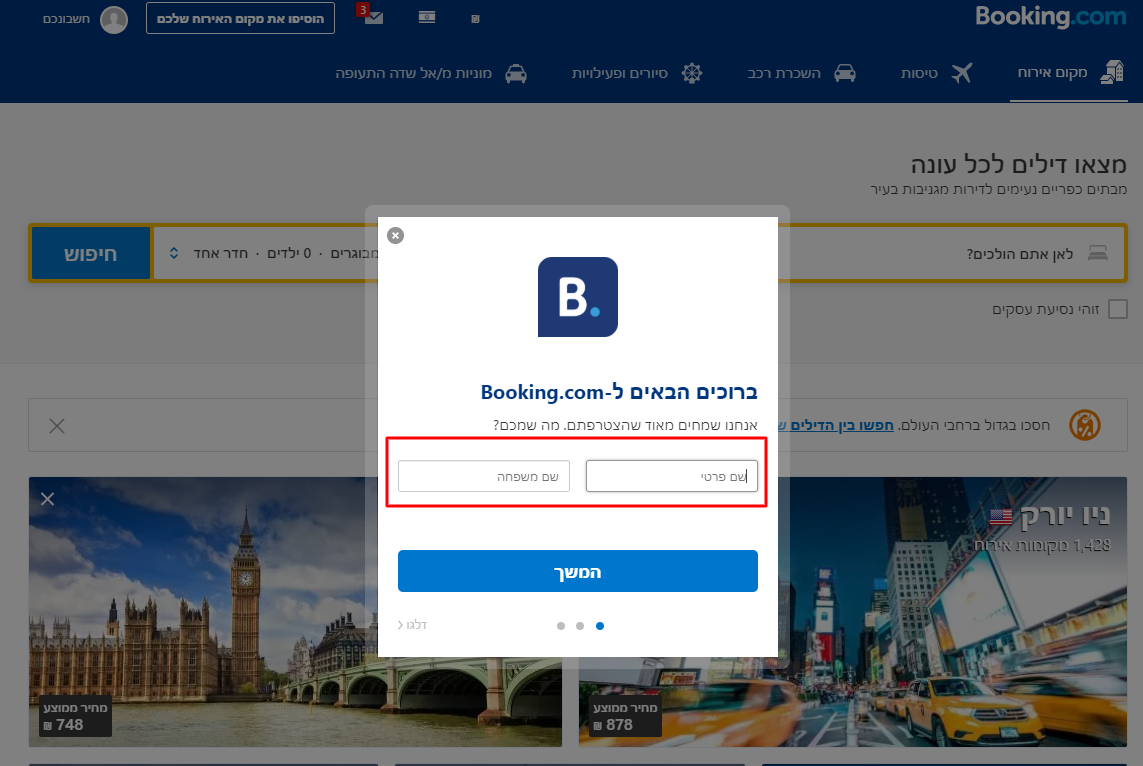Click the 1,428 מקומות אירוח text
Image resolution: width=1143 pixels, height=766 pixels.
[x=1042, y=545]
